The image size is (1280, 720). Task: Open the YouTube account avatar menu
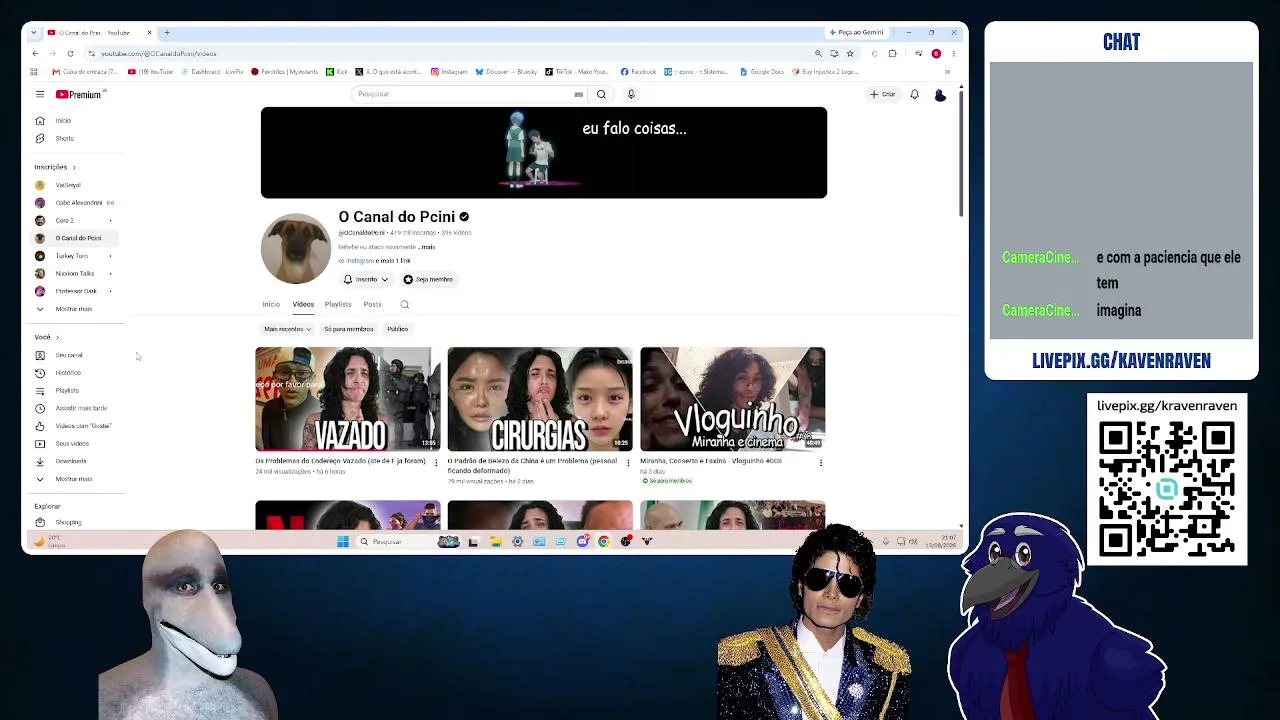point(940,94)
